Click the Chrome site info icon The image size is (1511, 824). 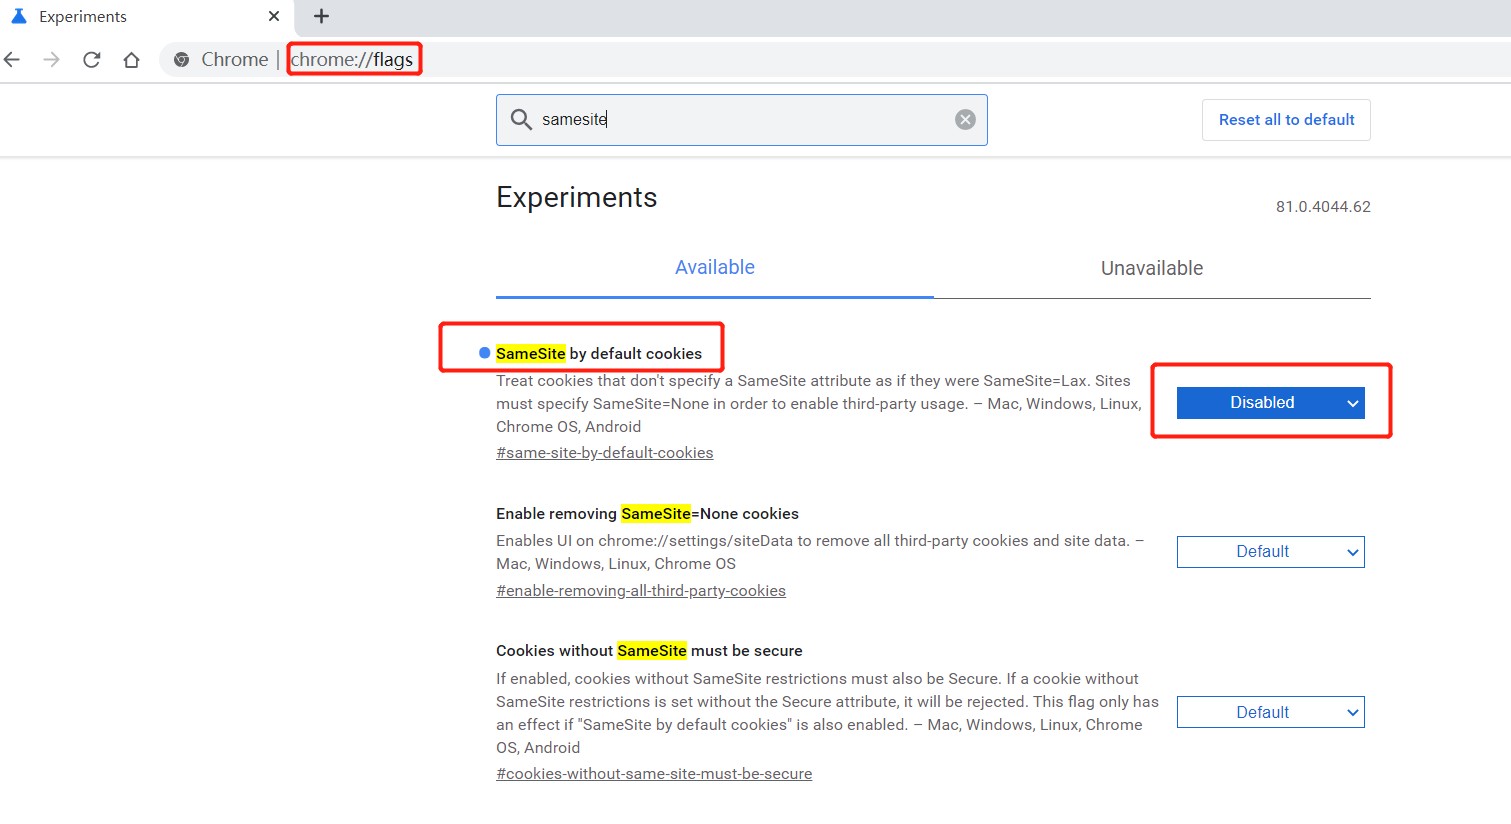coord(181,60)
